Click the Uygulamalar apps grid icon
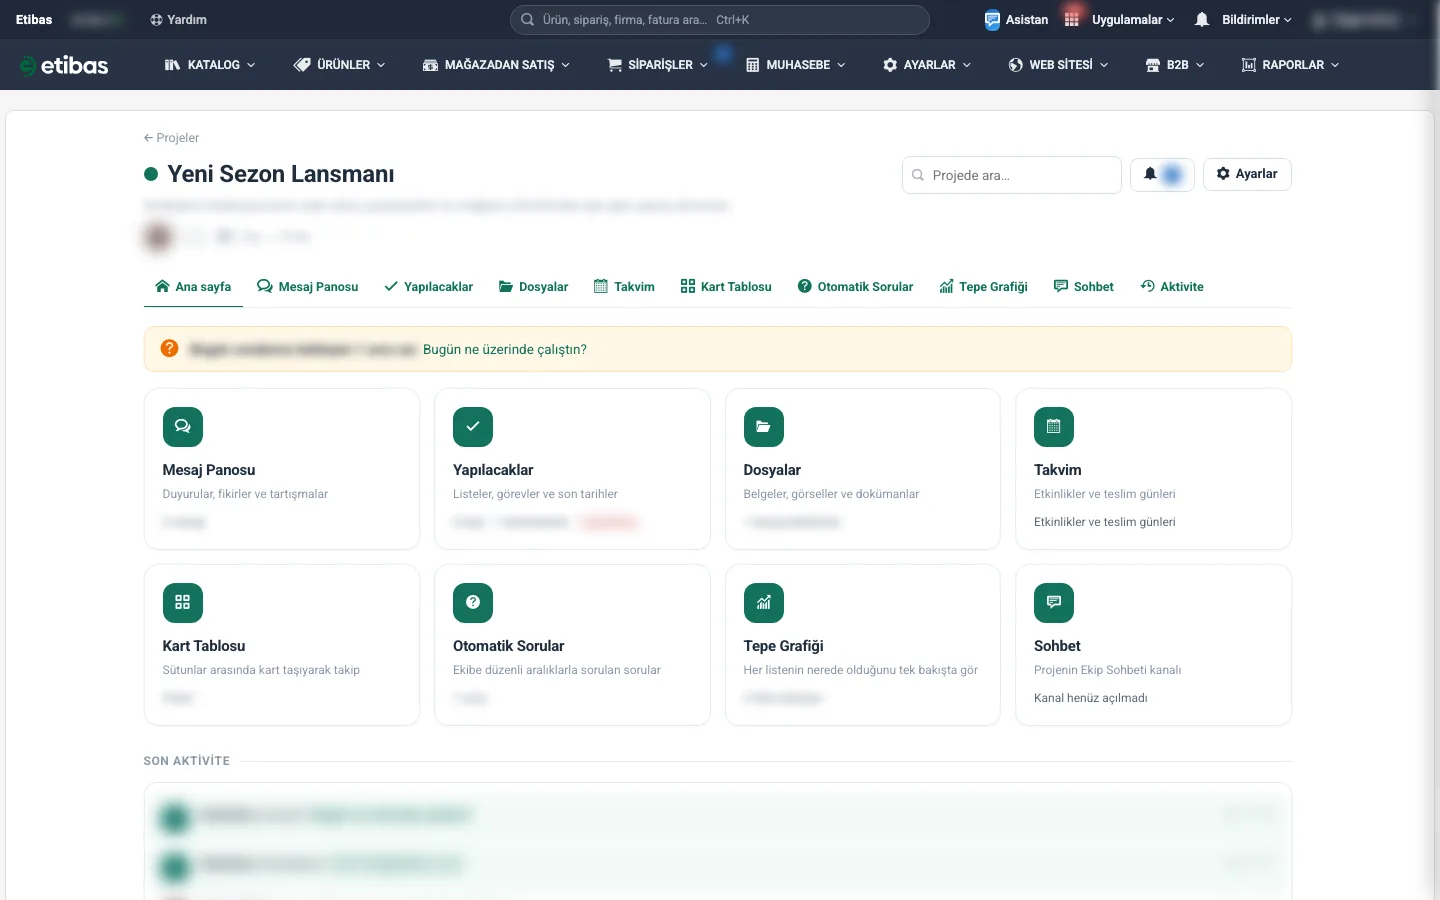 (1072, 20)
